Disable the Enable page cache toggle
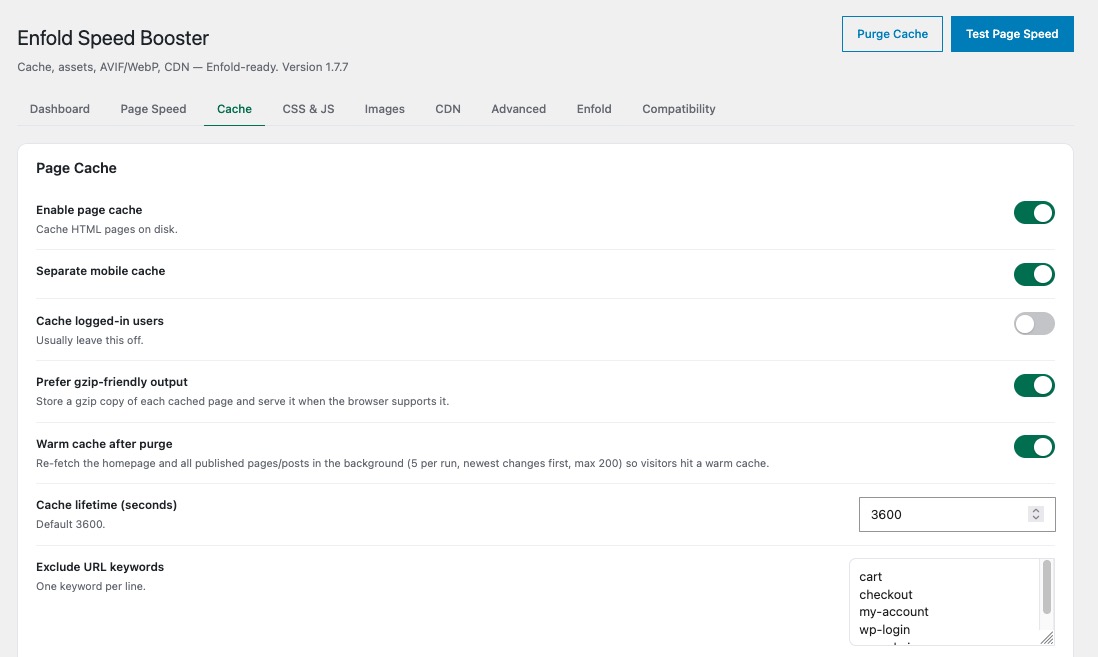 pyautogui.click(x=1034, y=212)
